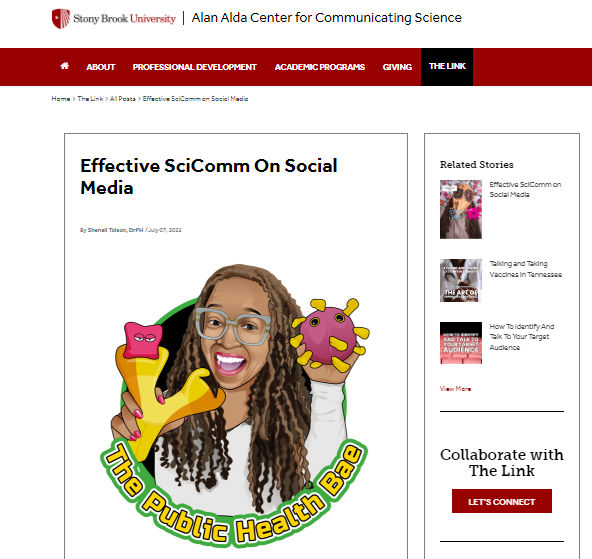Open the Target Audience story thumbnail
This screenshot has width=592, height=559.
pyautogui.click(x=461, y=343)
